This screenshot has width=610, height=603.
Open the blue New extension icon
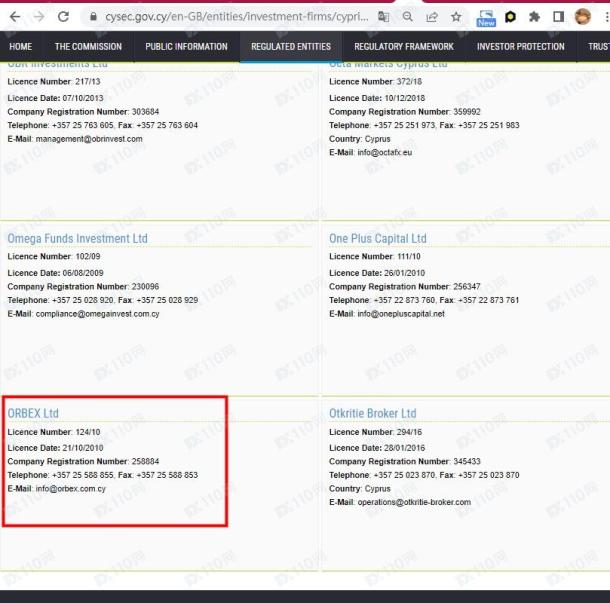[x=486, y=18]
